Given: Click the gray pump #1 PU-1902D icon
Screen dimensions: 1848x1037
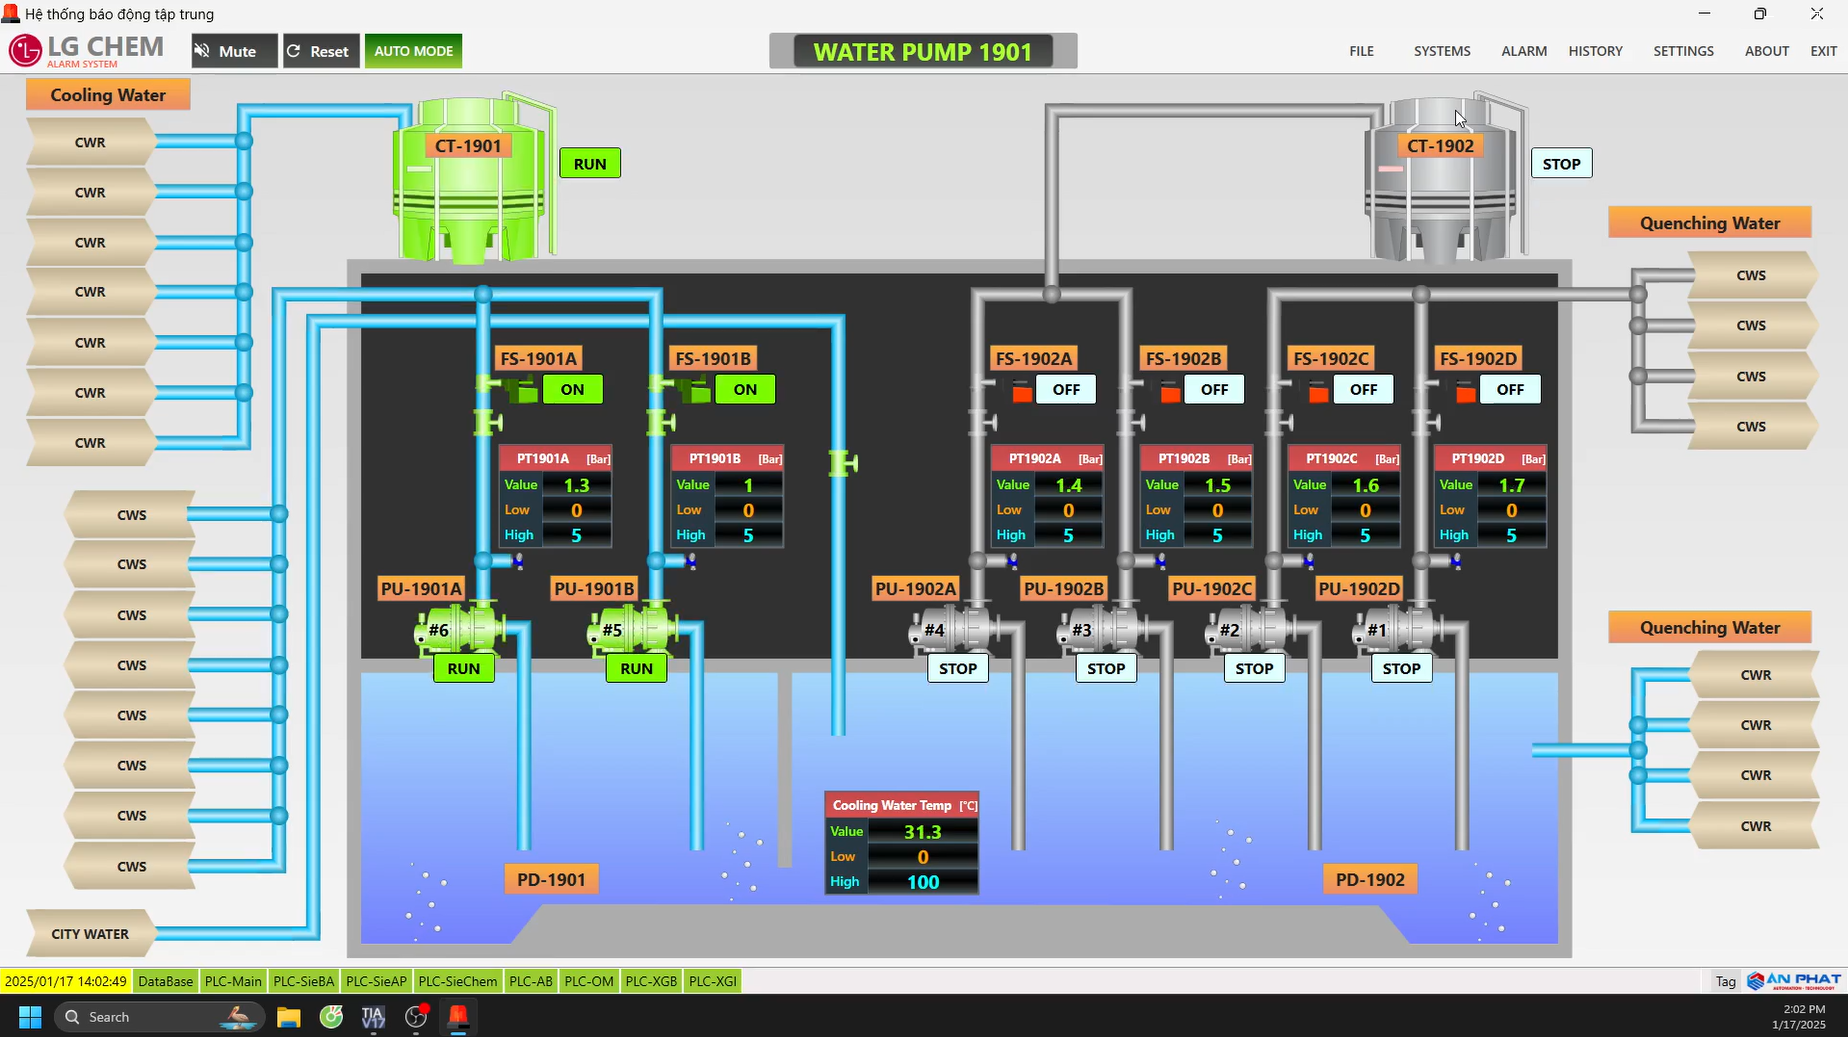Looking at the screenshot, I should (1396, 630).
